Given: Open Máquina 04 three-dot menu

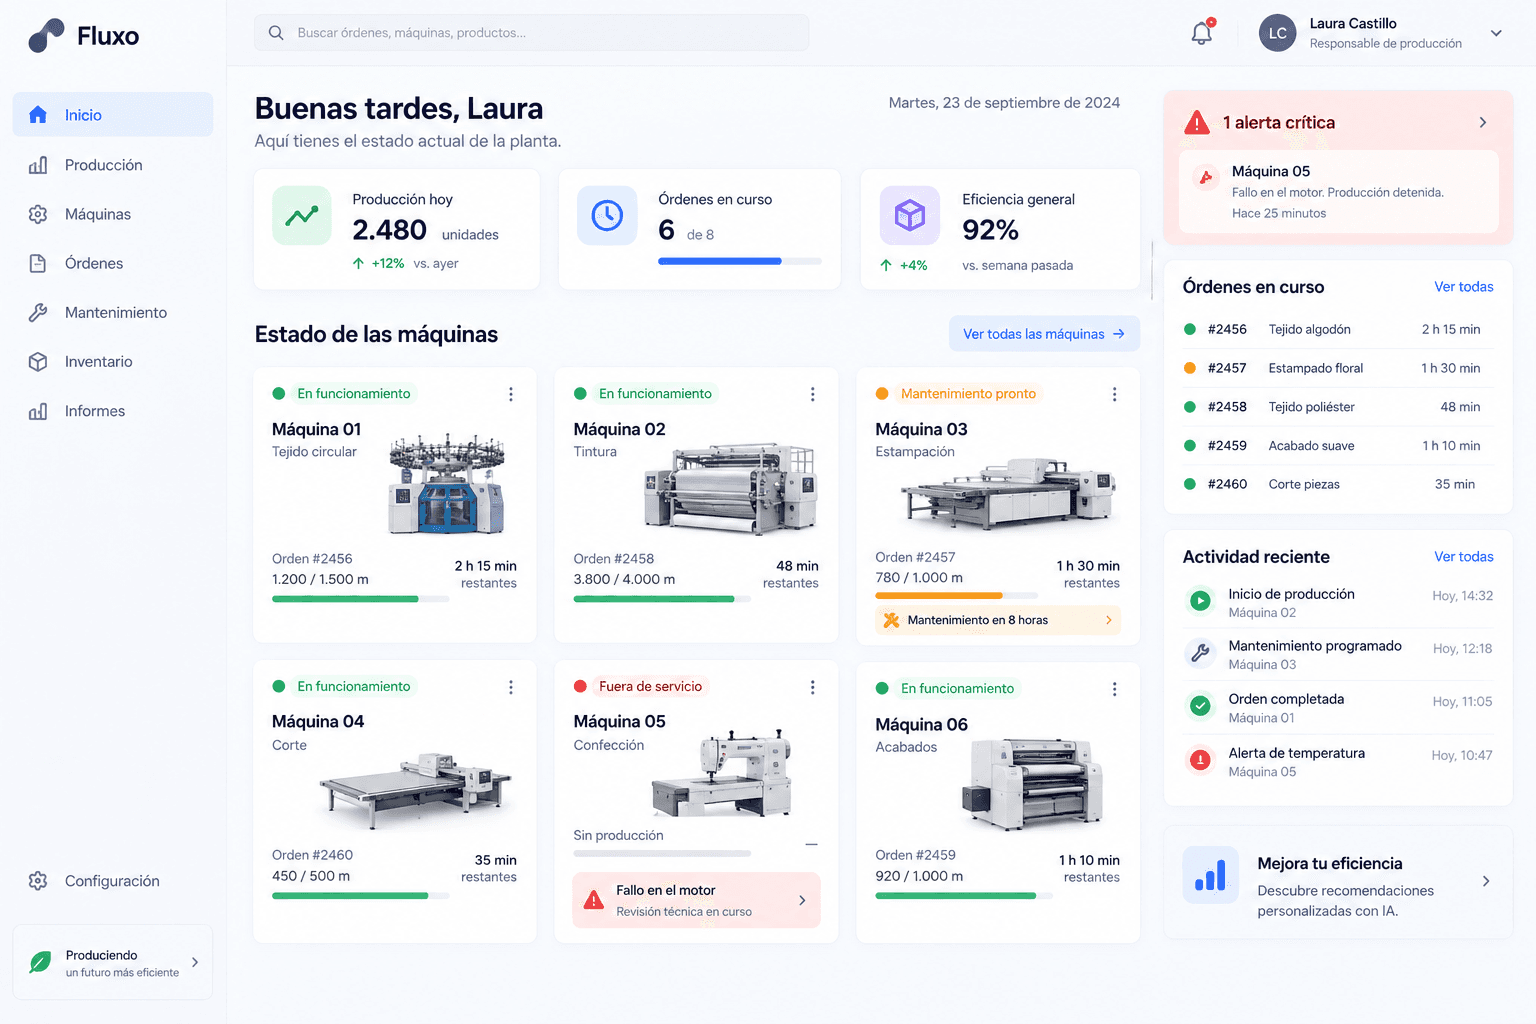Looking at the screenshot, I should point(511,687).
